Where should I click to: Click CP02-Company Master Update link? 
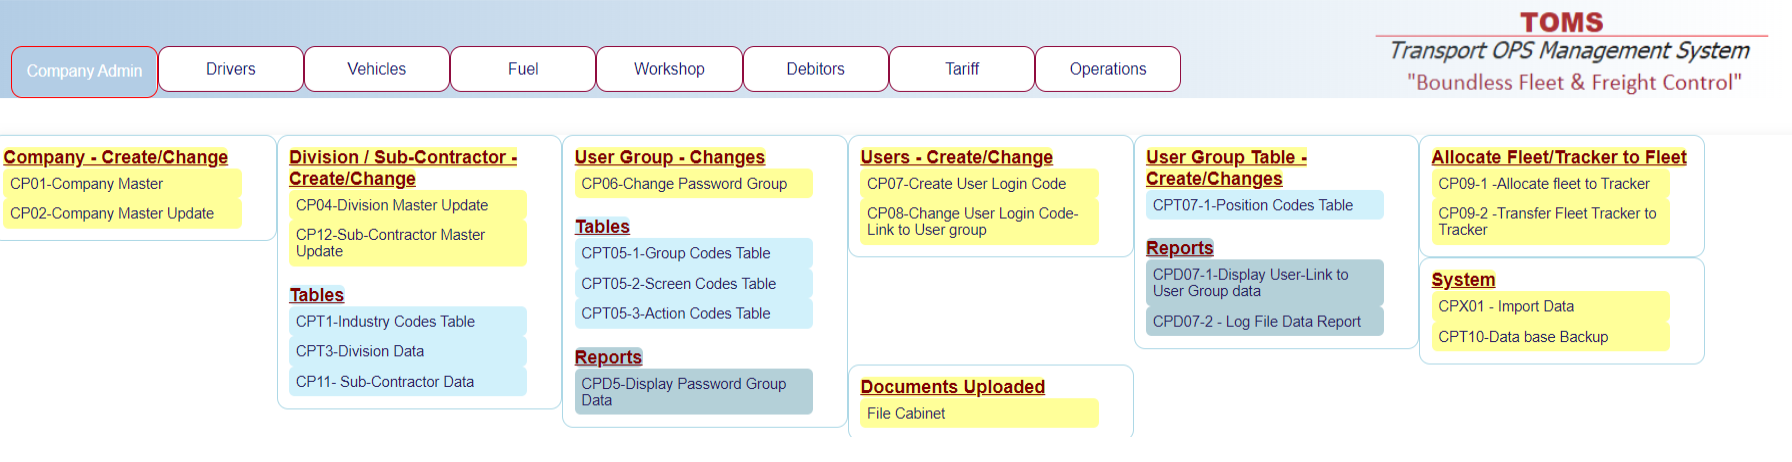[112, 213]
